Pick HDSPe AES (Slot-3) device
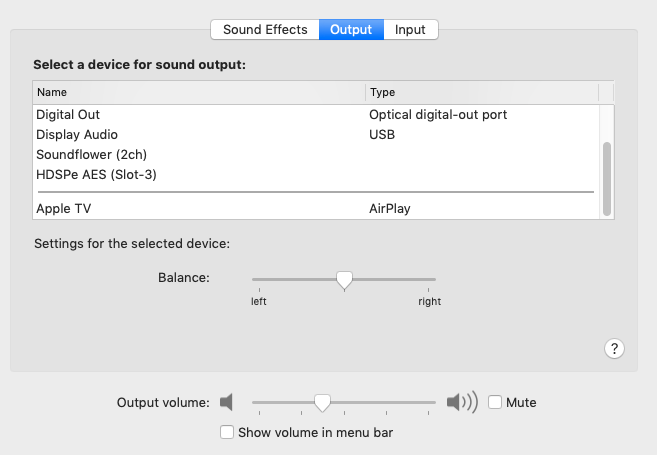 [x=96, y=174]
